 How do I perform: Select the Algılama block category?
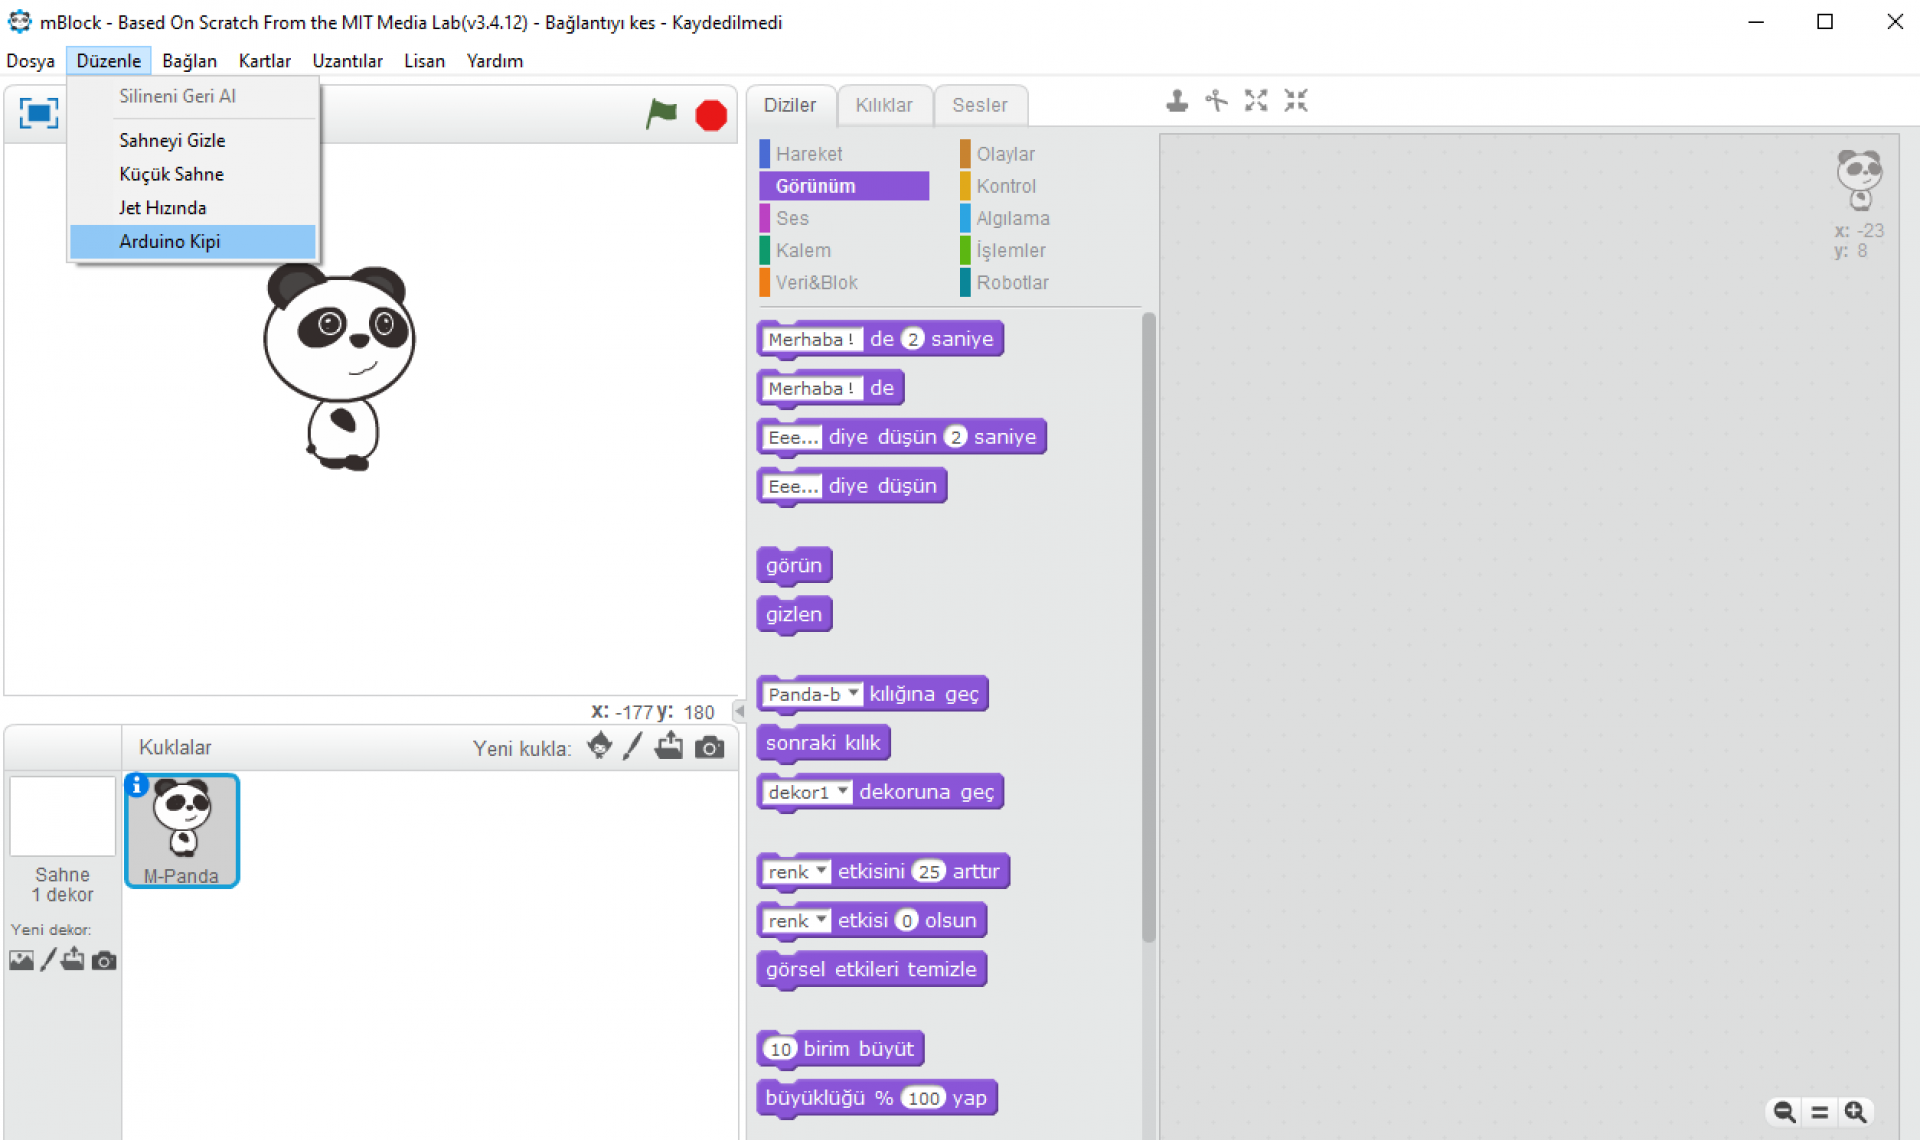point(1045,218)
